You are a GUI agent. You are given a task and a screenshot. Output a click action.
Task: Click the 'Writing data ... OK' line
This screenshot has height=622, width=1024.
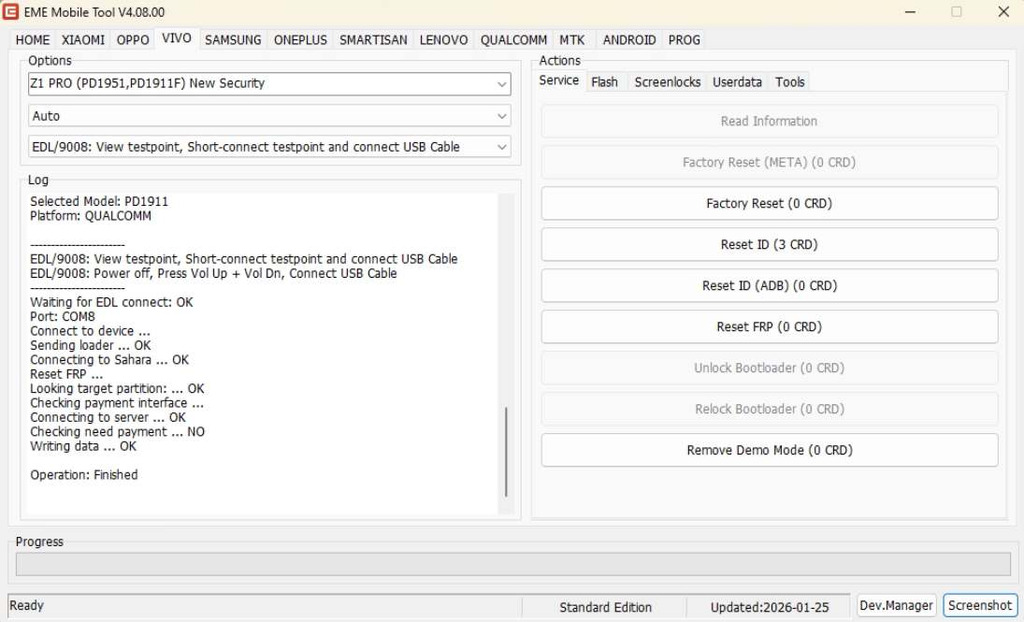coord(84,446)
